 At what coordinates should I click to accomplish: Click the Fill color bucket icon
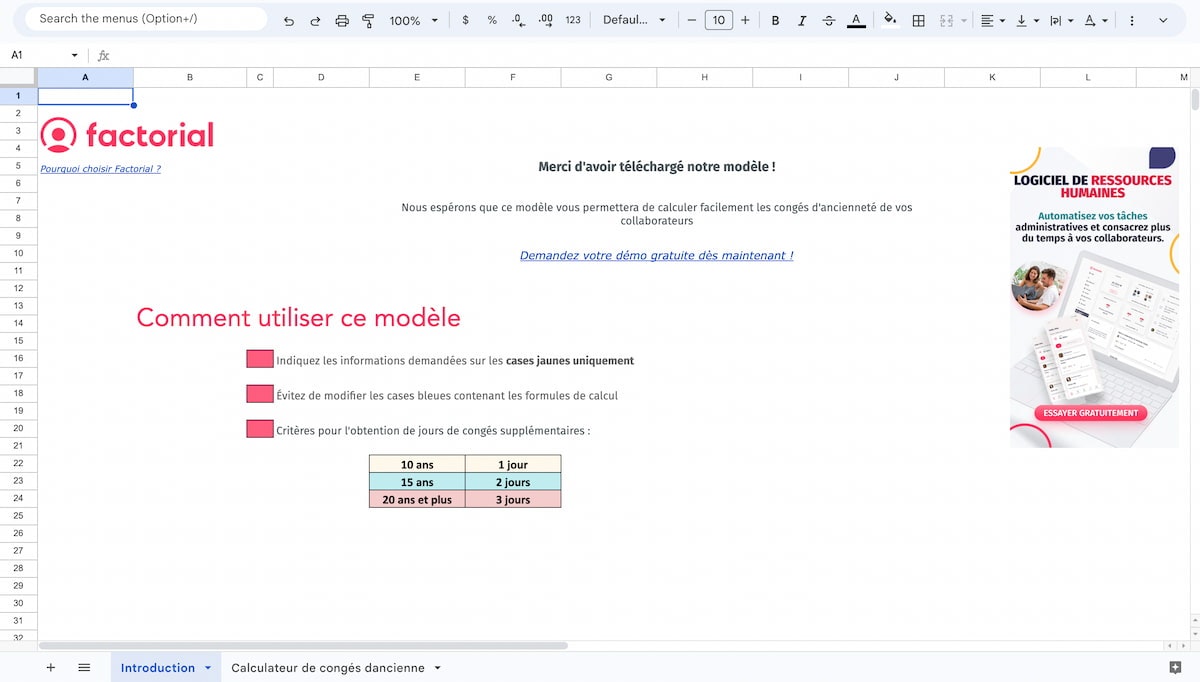(x=890, y=20)
